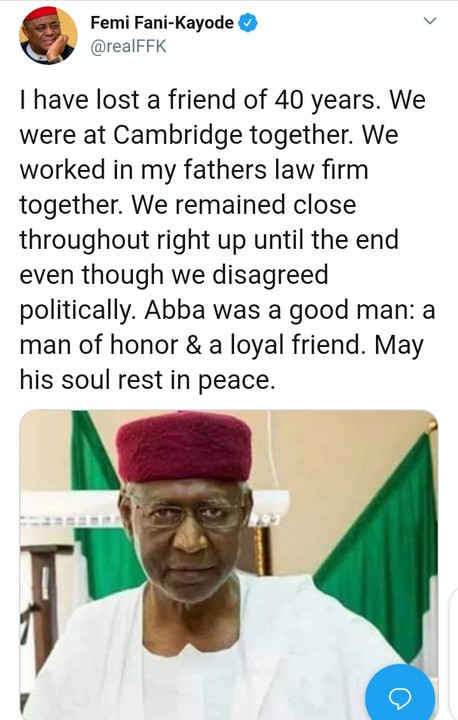
Task: Click the word "Cambridge" in the tweet
Action: point(177,135)
